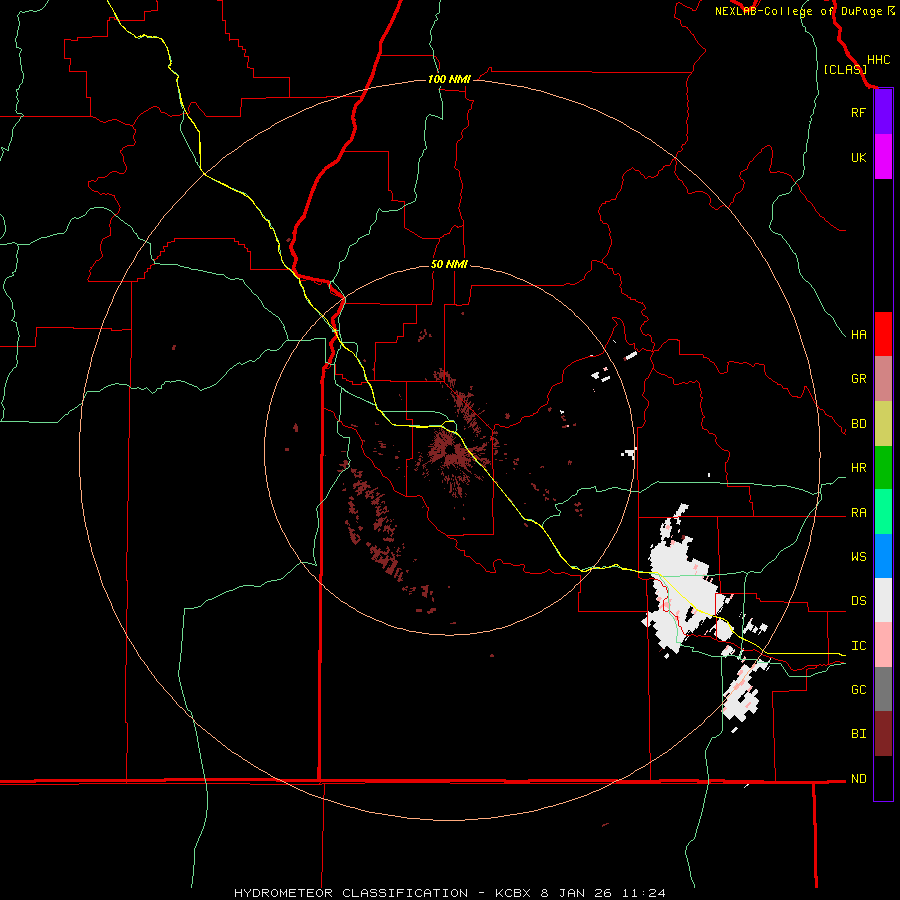Click the WS legend label
This screenshot has width=900, height=900.
point(858,557)
